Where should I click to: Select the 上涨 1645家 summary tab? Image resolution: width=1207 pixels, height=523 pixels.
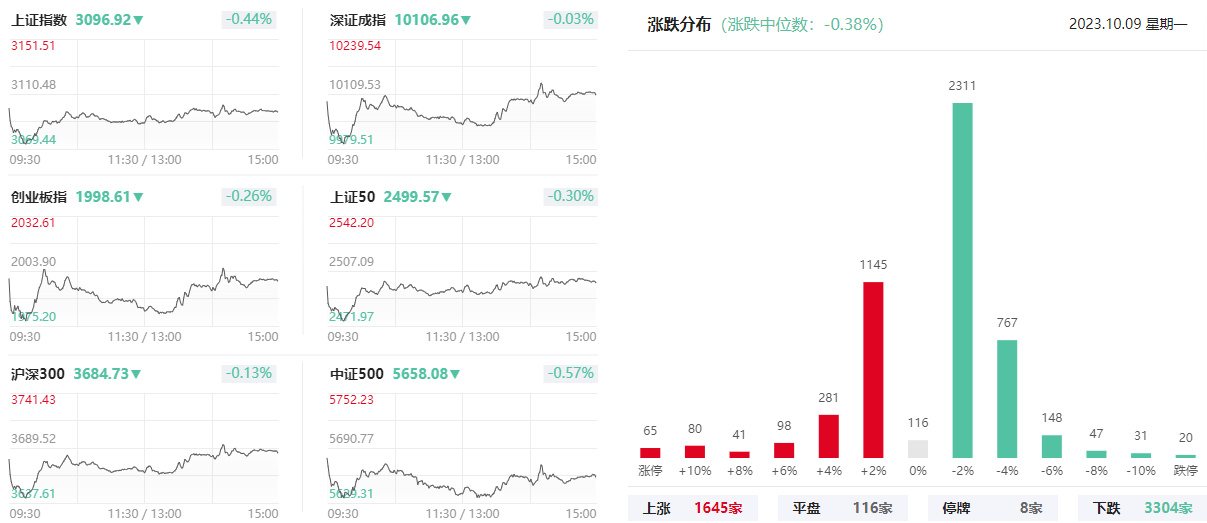[692, 508]
